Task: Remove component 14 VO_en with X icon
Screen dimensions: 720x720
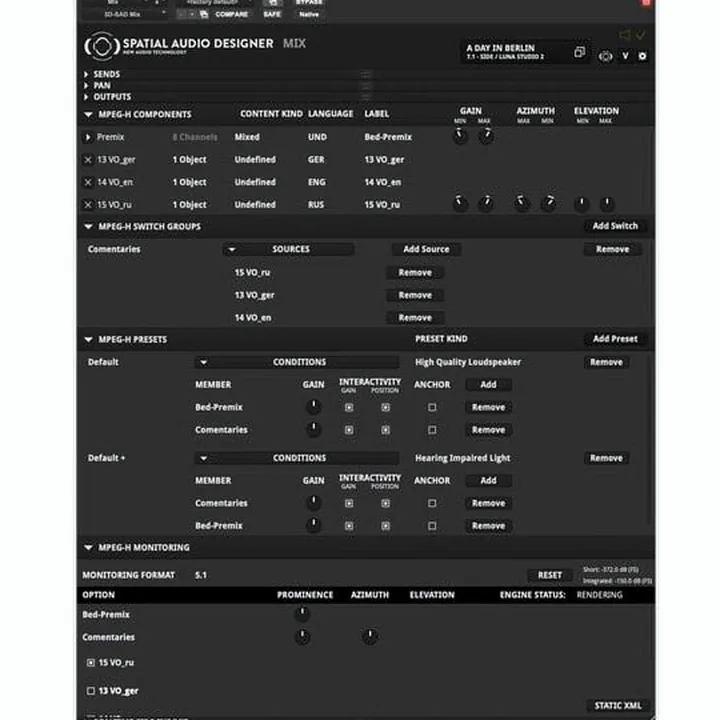Action: [88, 182]
